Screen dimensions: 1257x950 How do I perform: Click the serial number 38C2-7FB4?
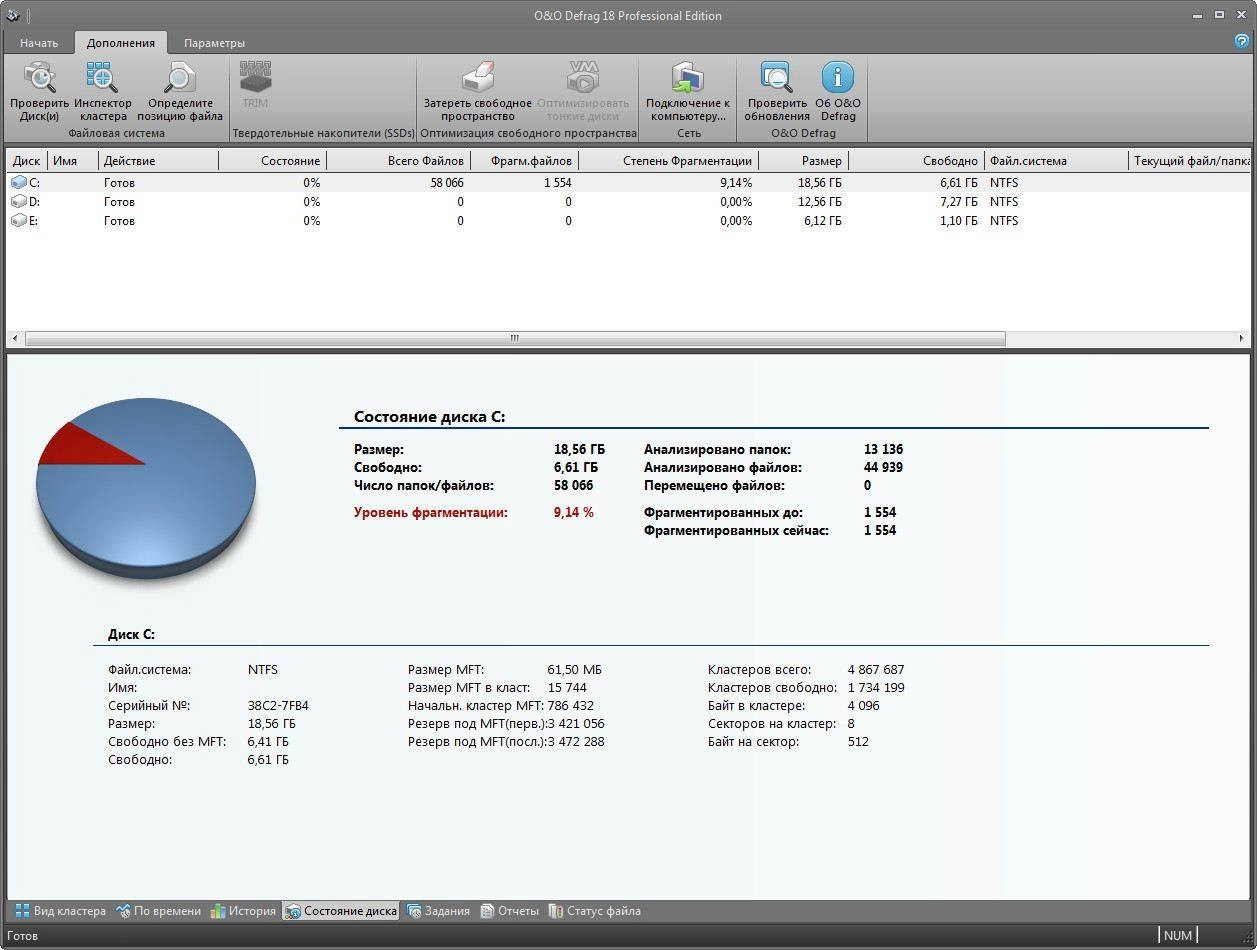[x=278, y=705]
